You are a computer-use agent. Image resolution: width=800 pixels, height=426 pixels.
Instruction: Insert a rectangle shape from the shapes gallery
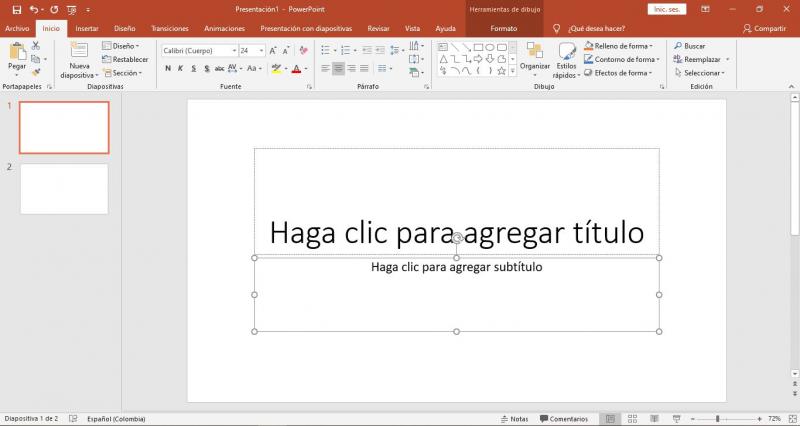pos(478,47)
